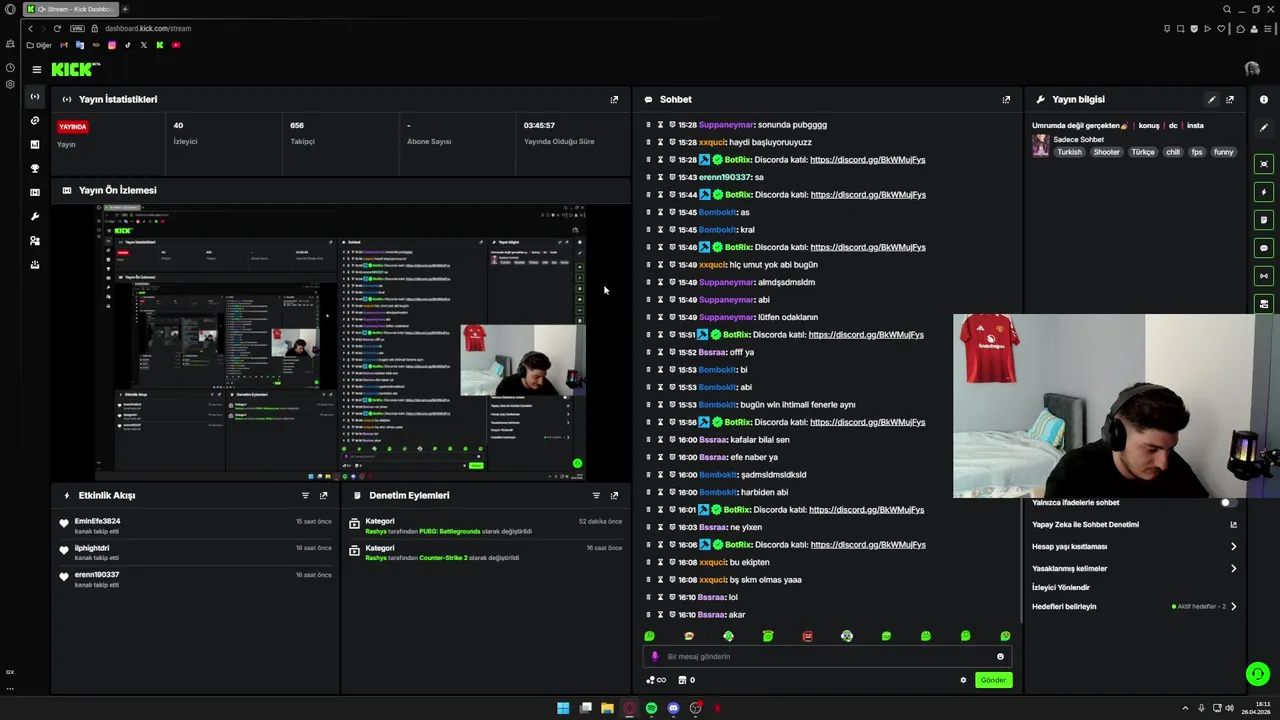The height and width of the screenshot is (720, 1280).
Task: Open the media clips icon in sidebar
Action: 35,192
